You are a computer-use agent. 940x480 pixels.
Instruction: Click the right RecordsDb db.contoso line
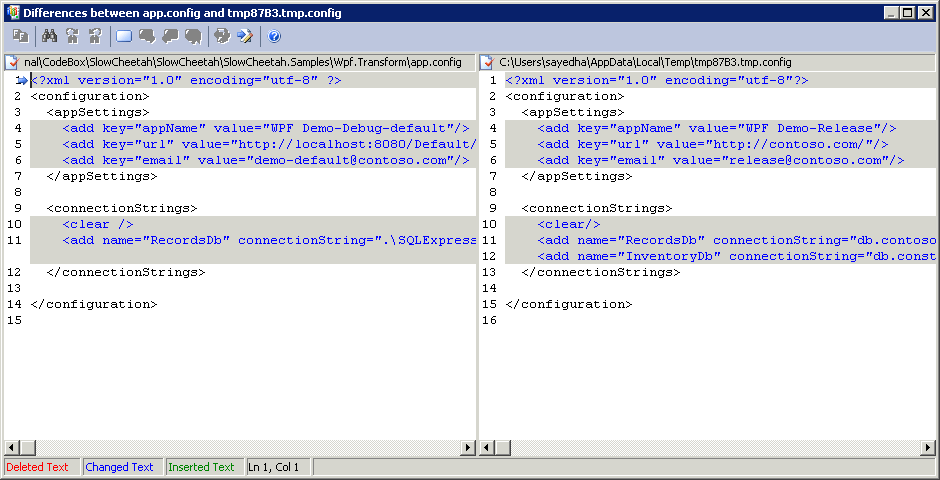pyautogui.click(x=737, y=240)
